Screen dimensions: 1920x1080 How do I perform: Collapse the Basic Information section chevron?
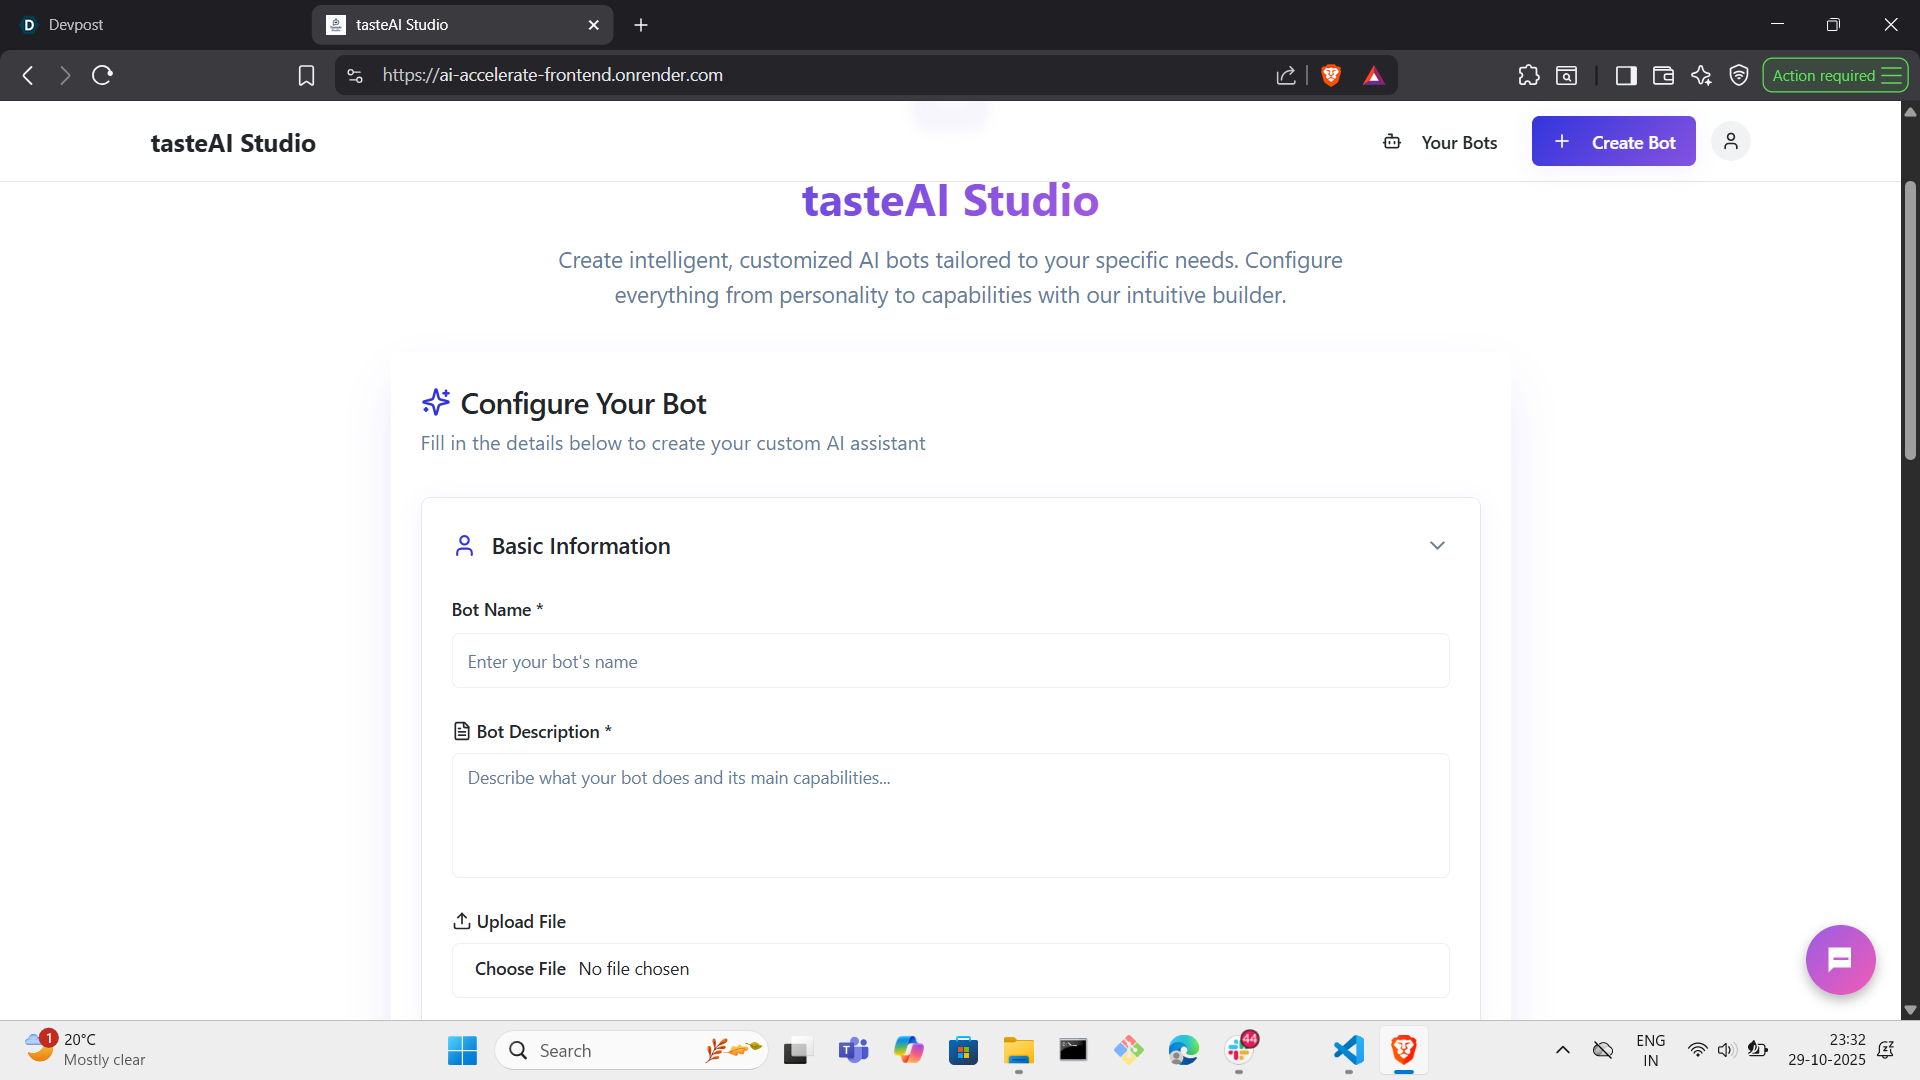(1437, 546)
